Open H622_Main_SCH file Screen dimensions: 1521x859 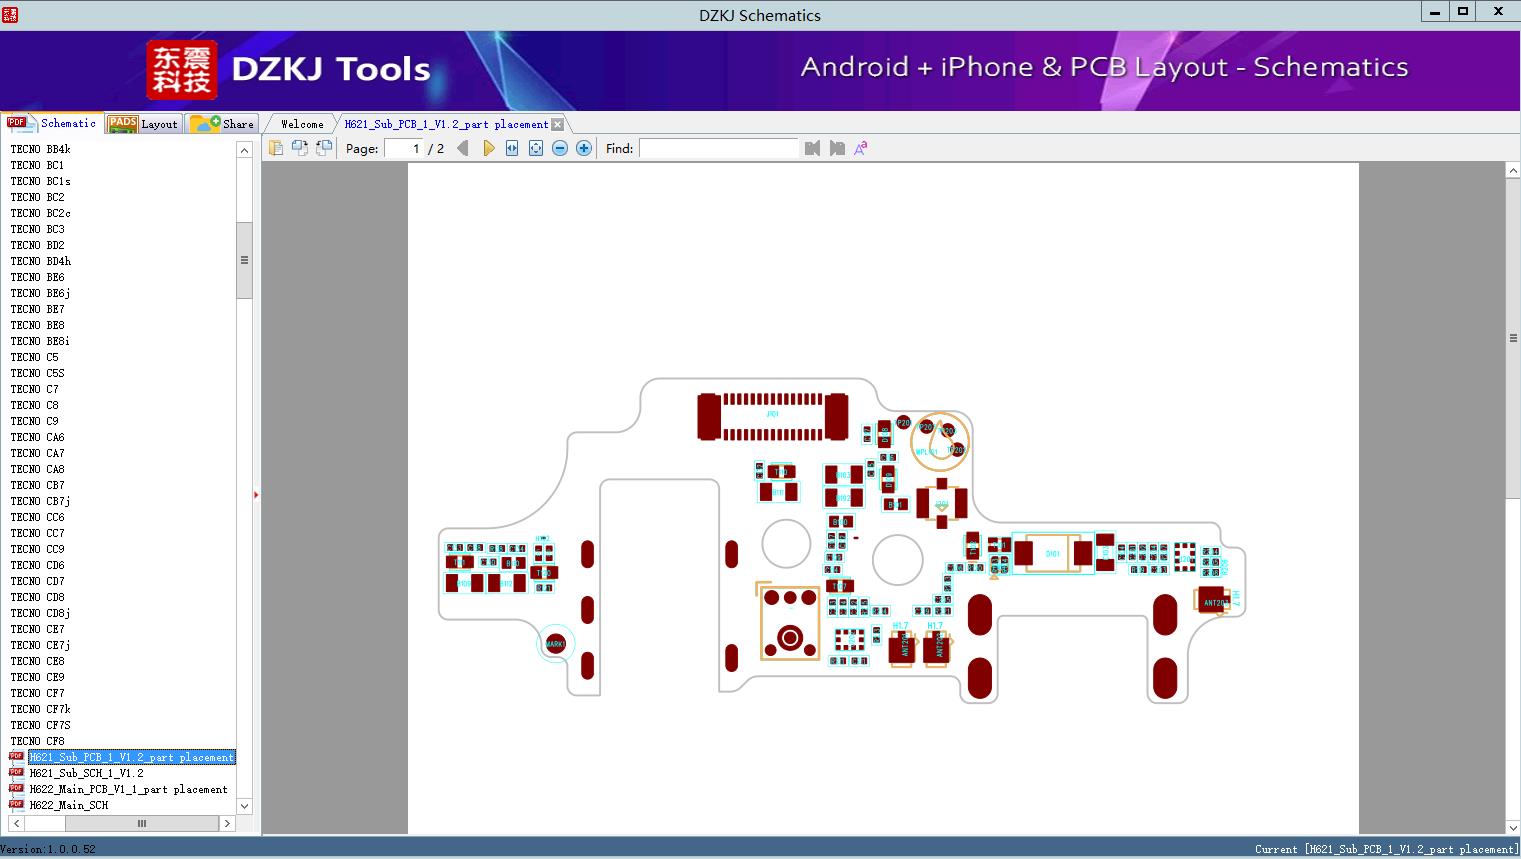coord(68,805)
